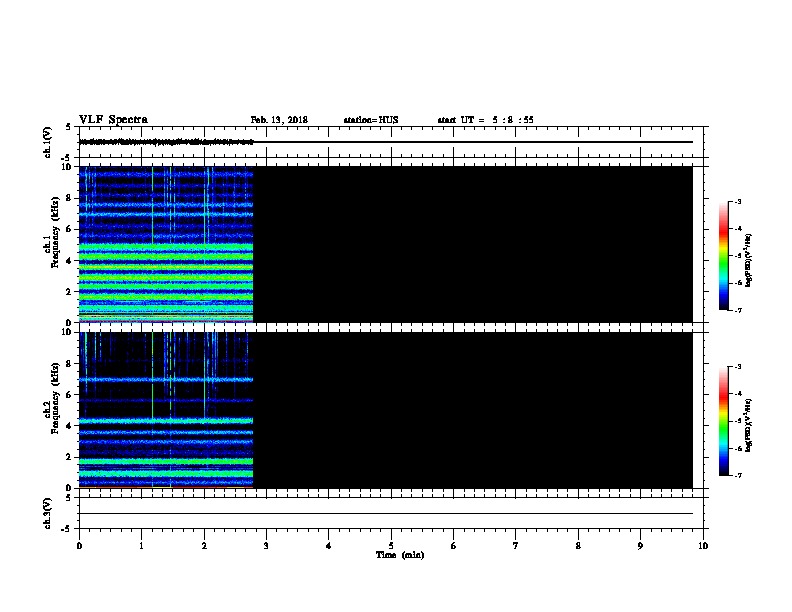This screenshot has height=612, width=792.
Task: Click the time axis tick label "8"
Action: click(578, 545)
